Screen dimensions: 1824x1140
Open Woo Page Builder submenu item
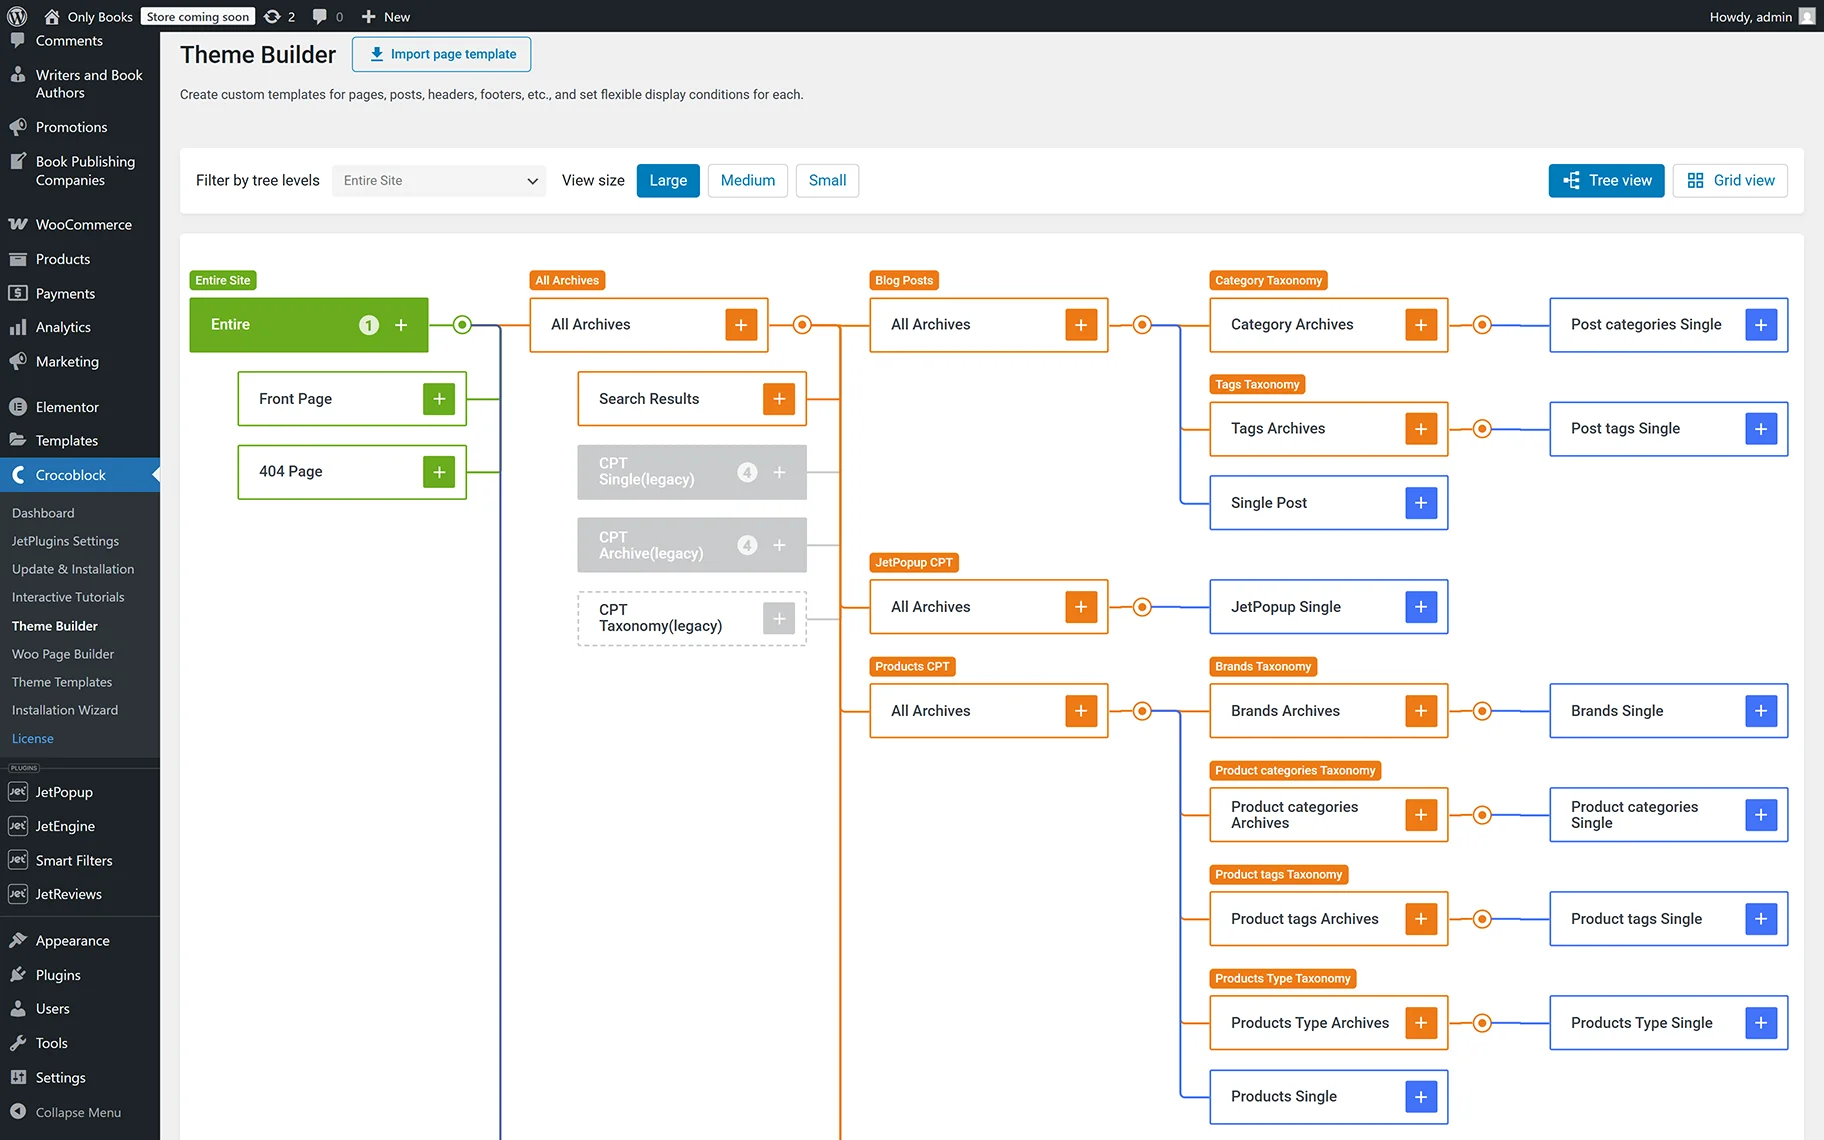[x=63, y=654]
